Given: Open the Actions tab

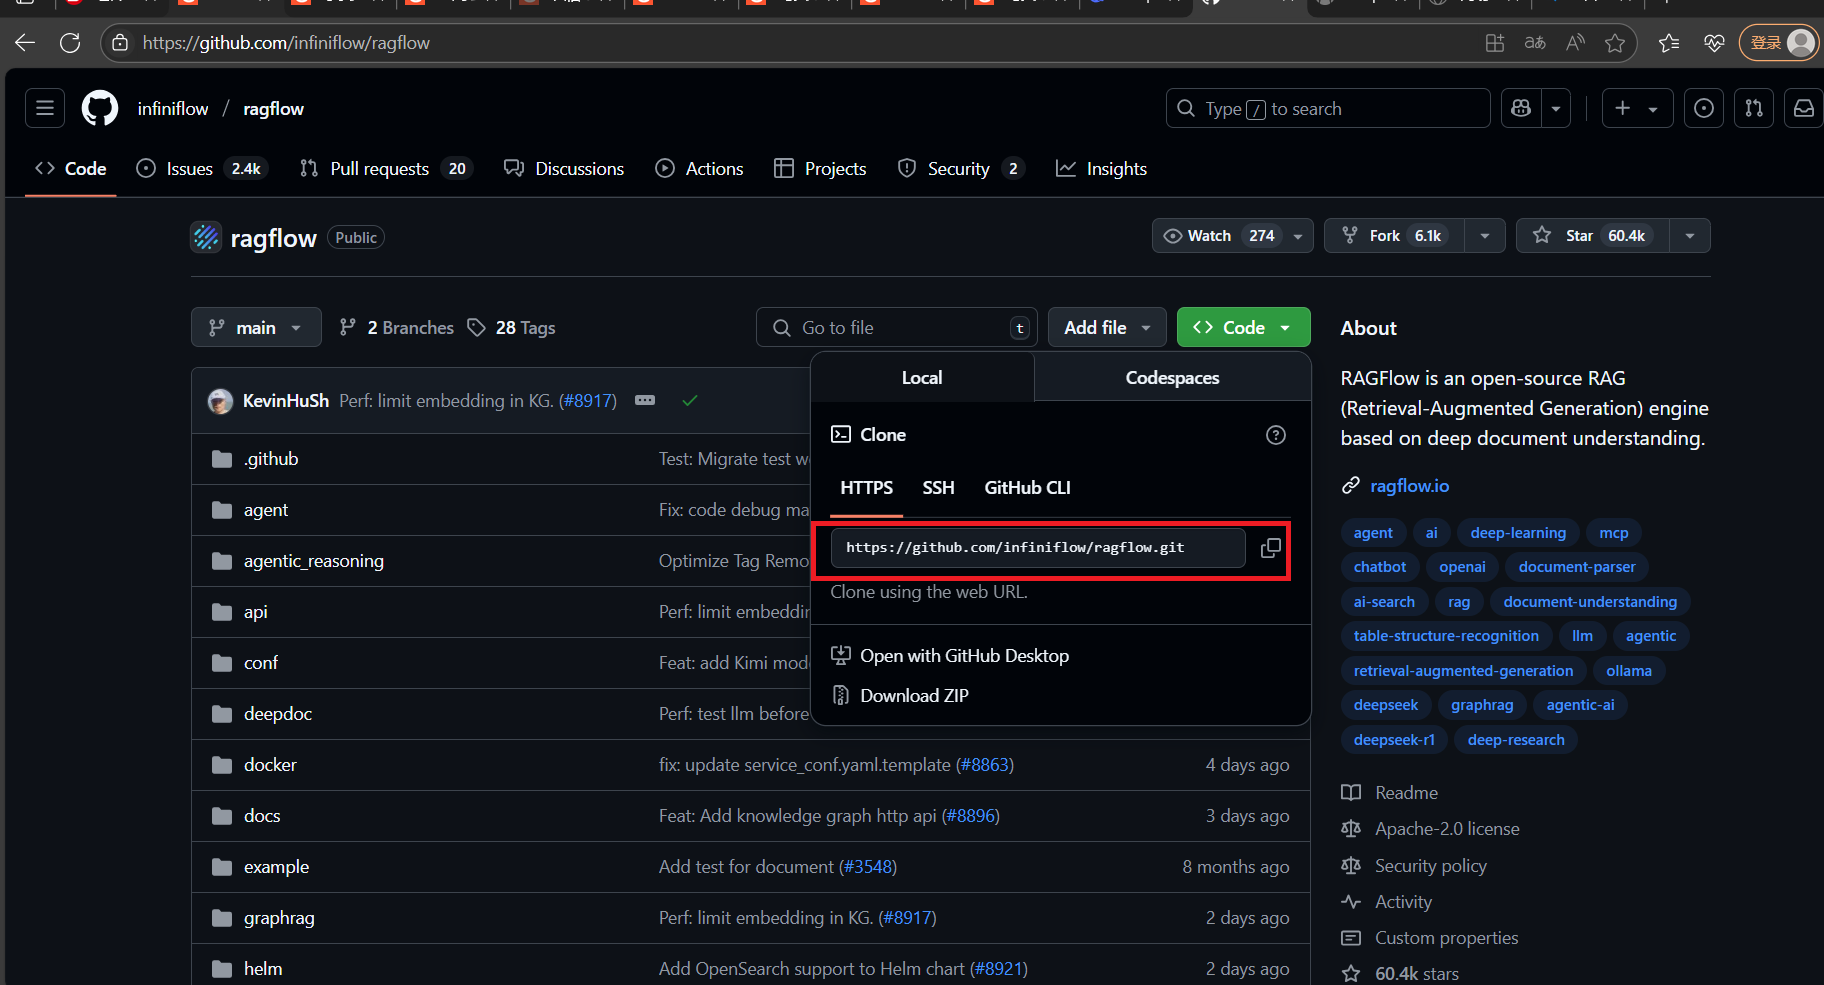Looking at the screenshot, I should click(699, 169).
